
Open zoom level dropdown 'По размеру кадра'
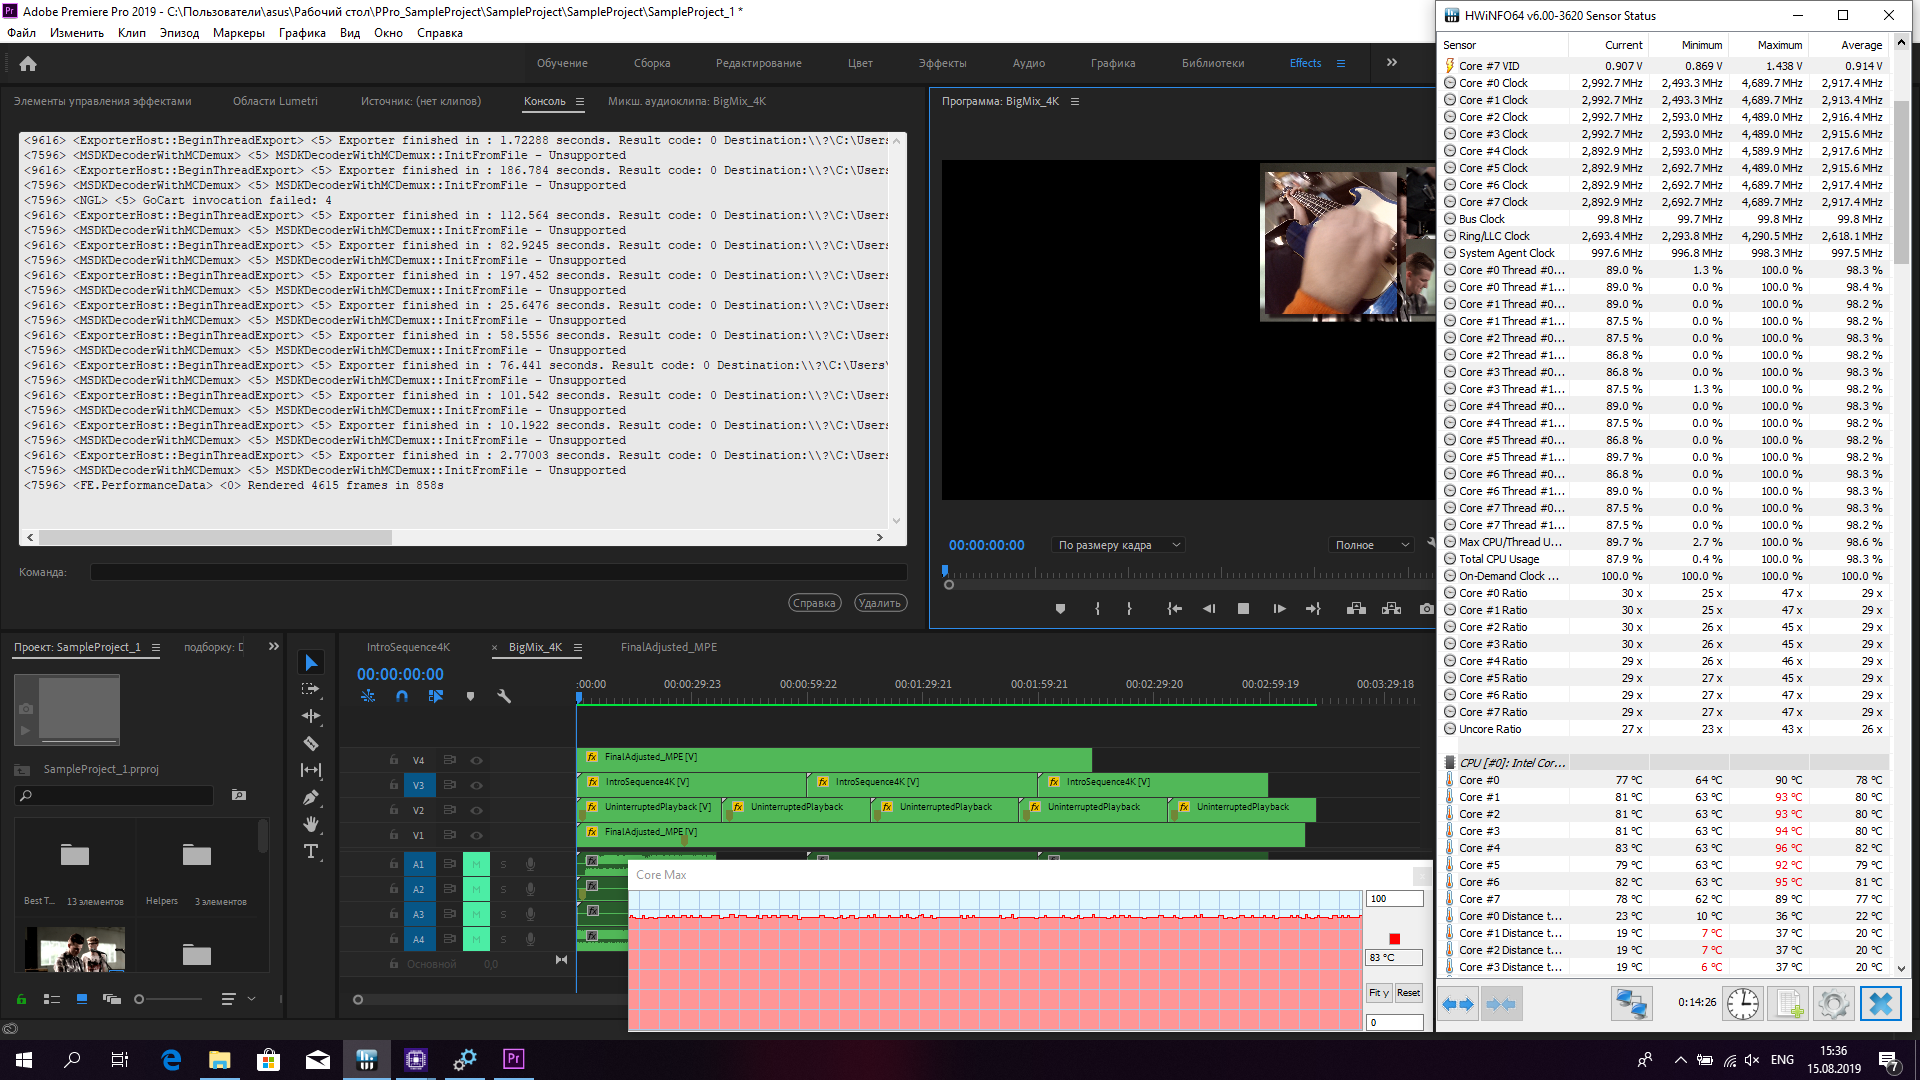[1119, 545]
